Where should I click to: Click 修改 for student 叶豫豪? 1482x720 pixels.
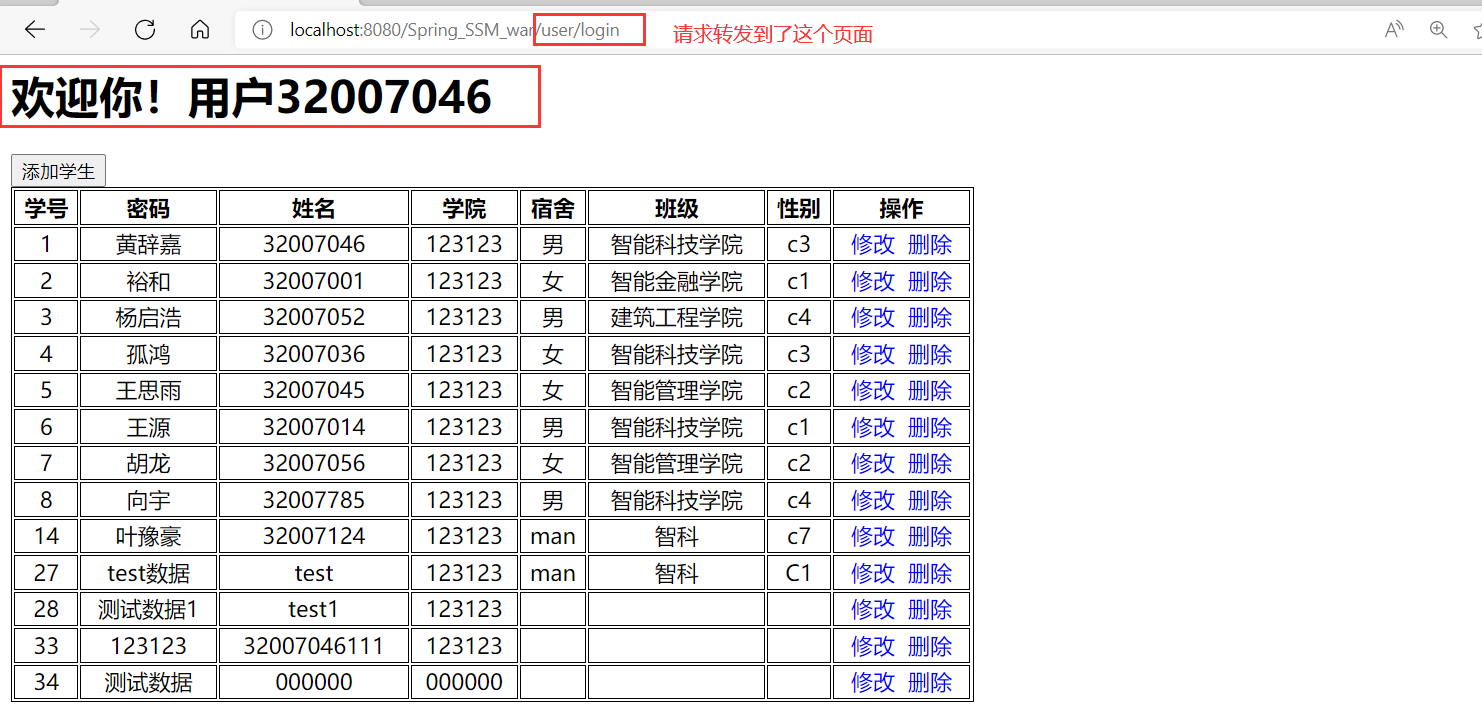click(872, 537)
